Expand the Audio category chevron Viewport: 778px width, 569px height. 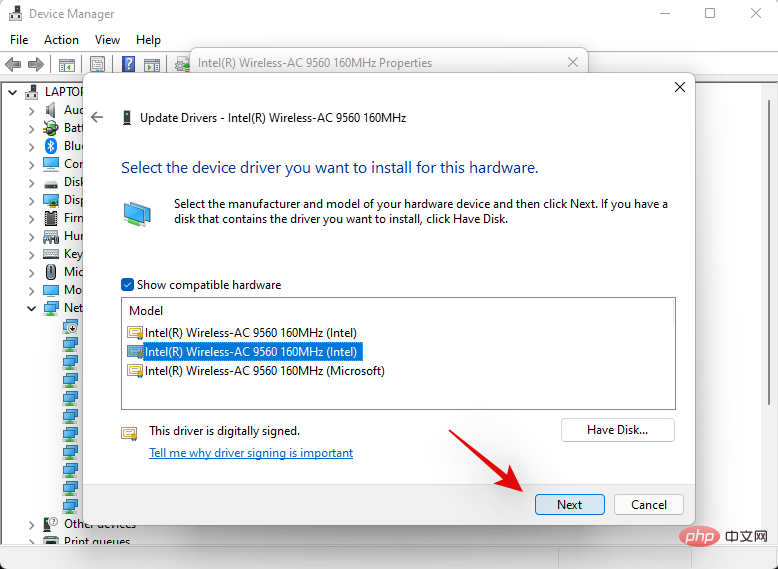[x=32, y=110]
